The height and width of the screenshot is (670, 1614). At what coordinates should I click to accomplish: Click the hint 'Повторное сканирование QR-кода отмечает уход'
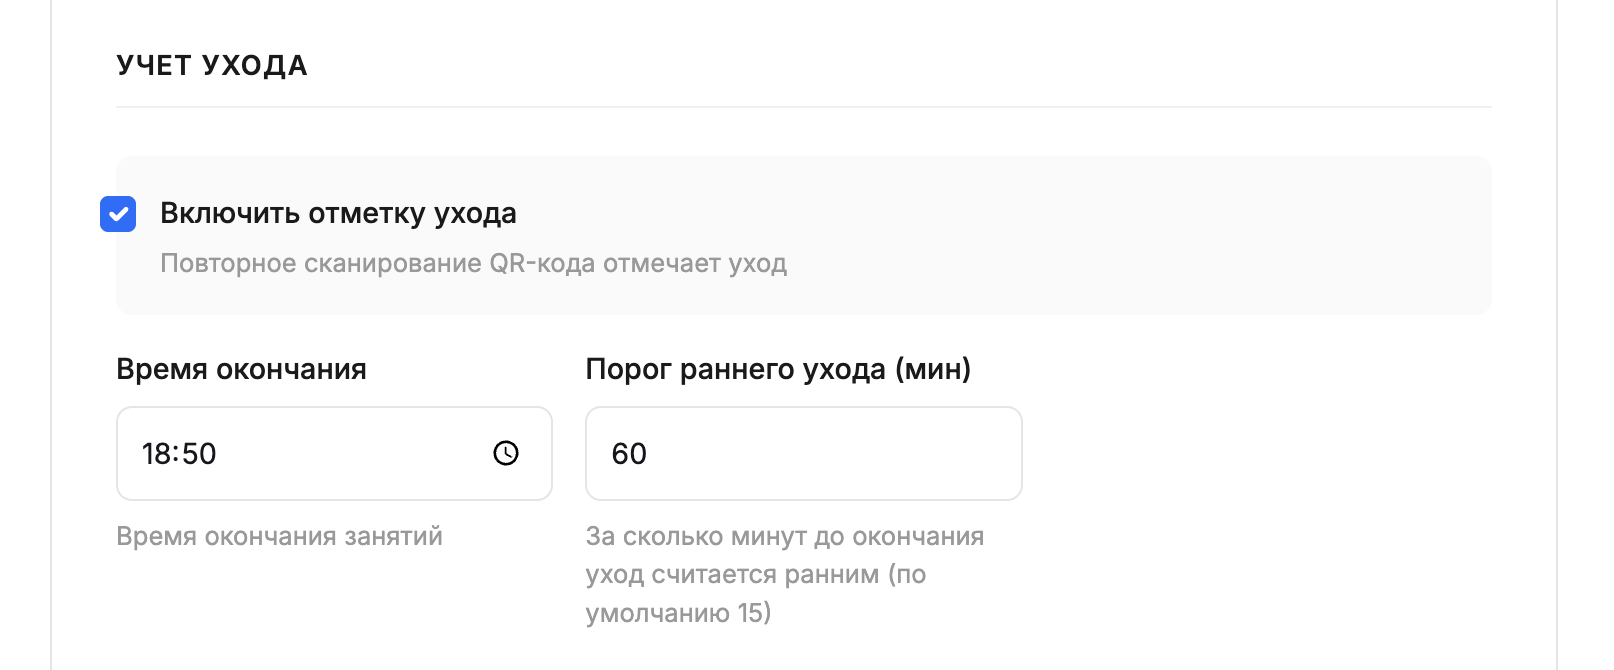pyautogui.click(x=473, y=263)
